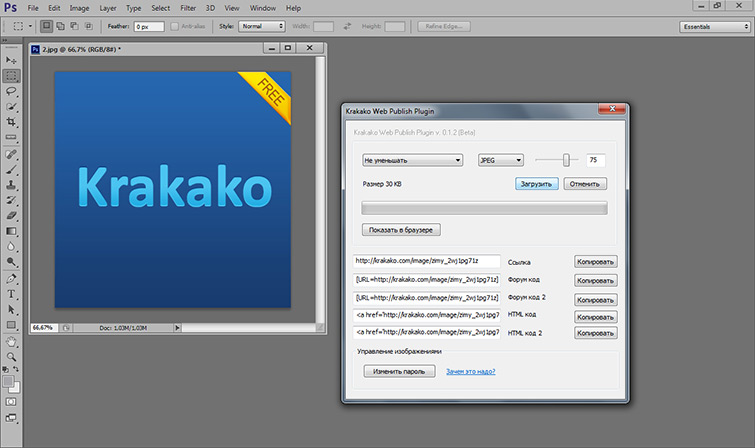Select the Ruler tool
Screen dimensions: 755x448
pyautogui.click(x=11, y=137)
